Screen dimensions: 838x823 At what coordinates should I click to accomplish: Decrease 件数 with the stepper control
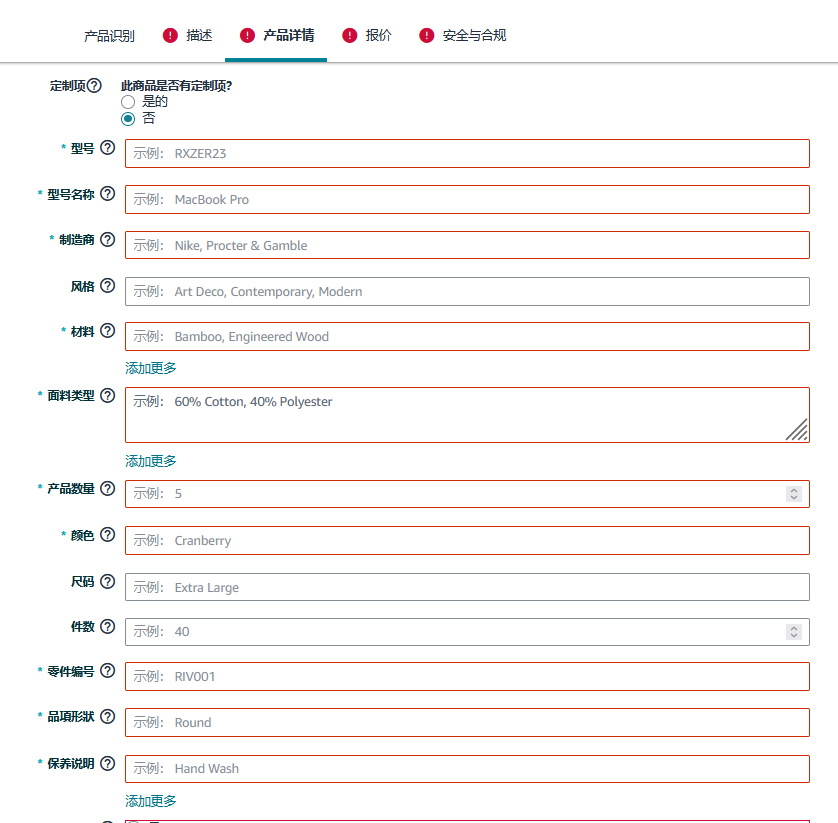(796, 635)
